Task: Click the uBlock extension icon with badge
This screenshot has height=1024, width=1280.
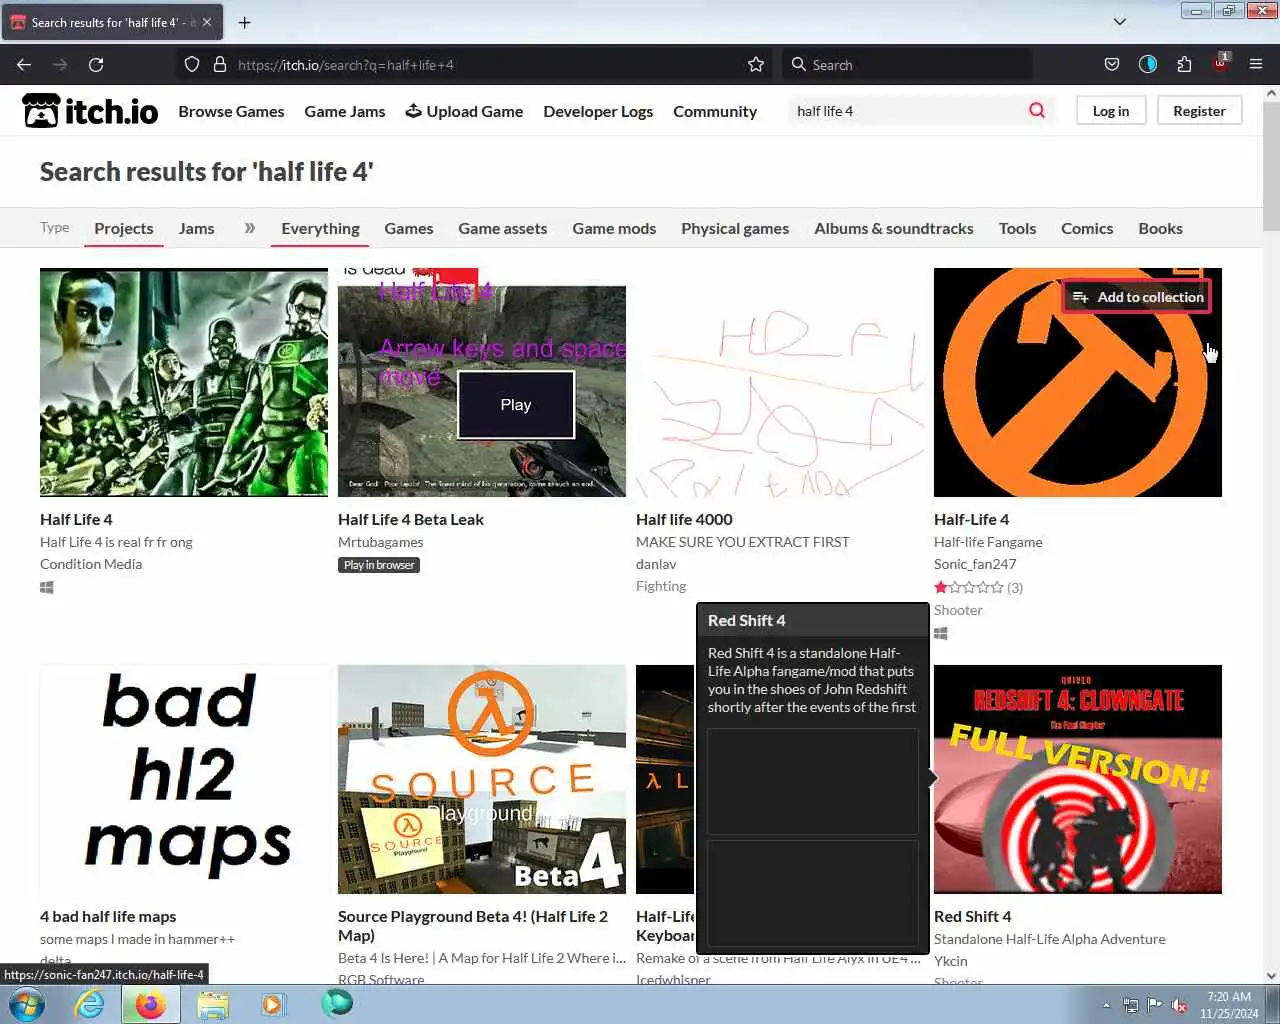Action: [1221, 63]
